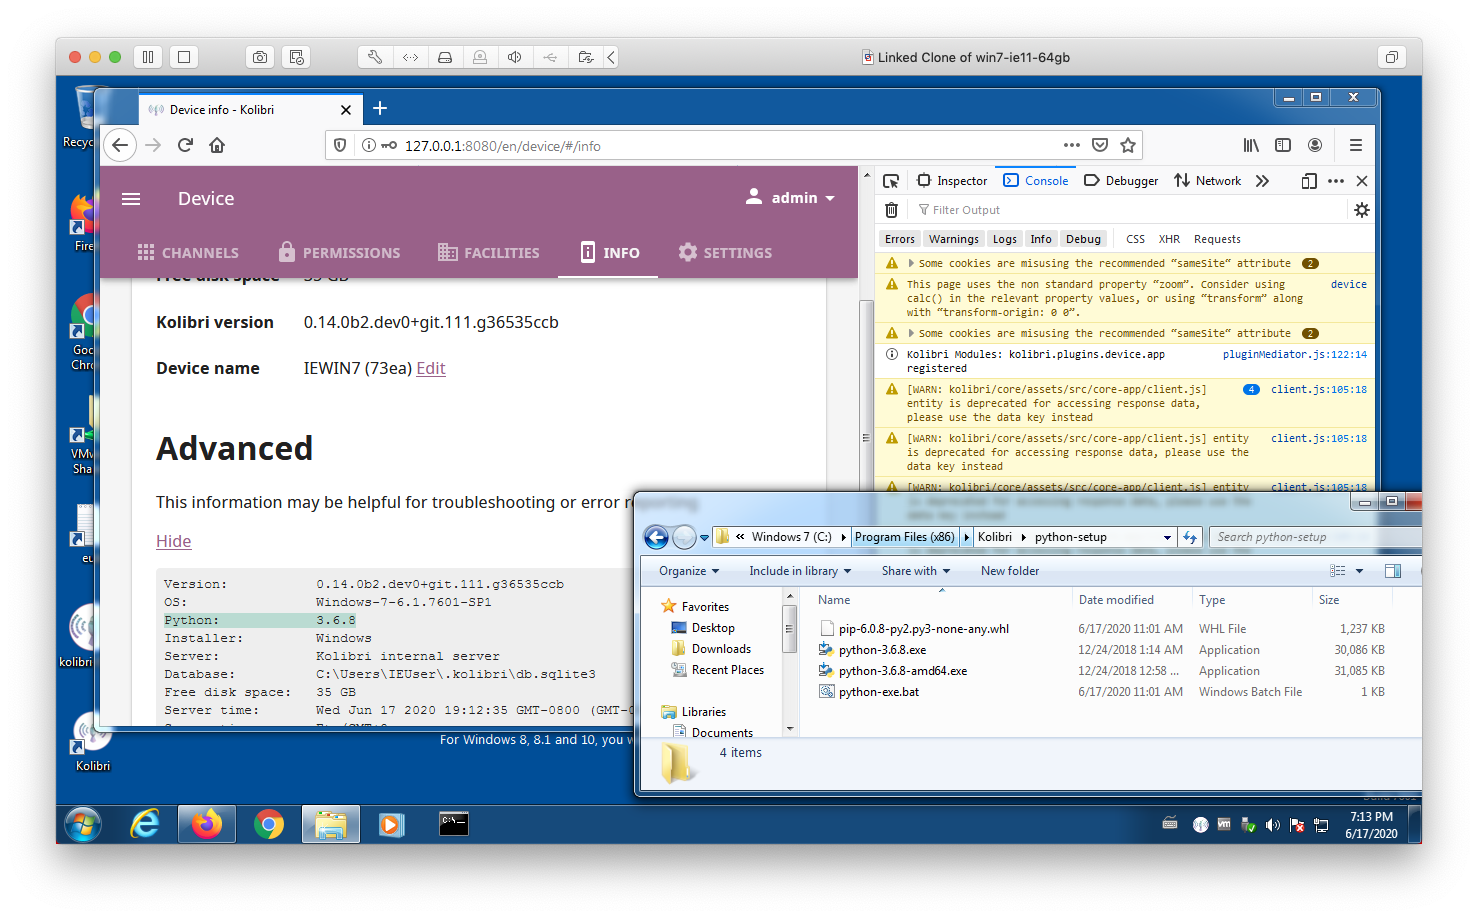Clear the console output with the trash icon
This screenshot has height=918, width=1478.
[x=891, y=209]
